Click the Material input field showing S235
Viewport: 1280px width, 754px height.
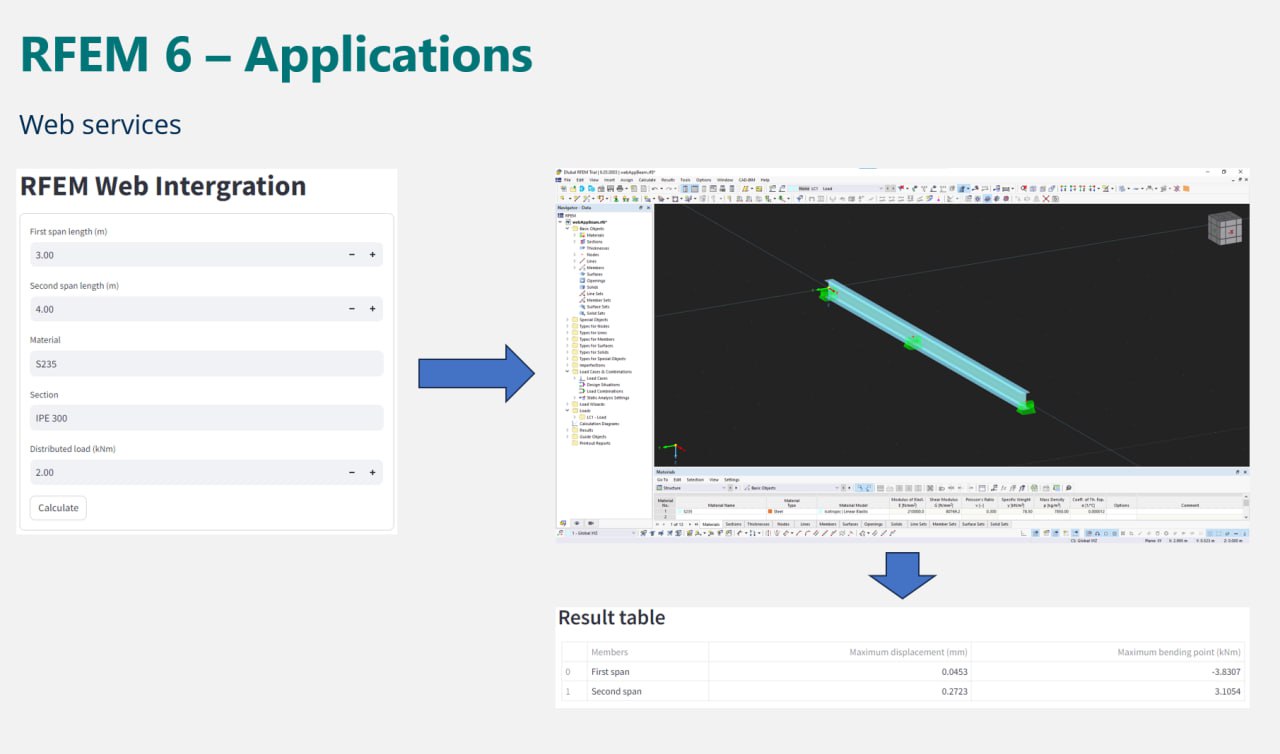(206, 364)
